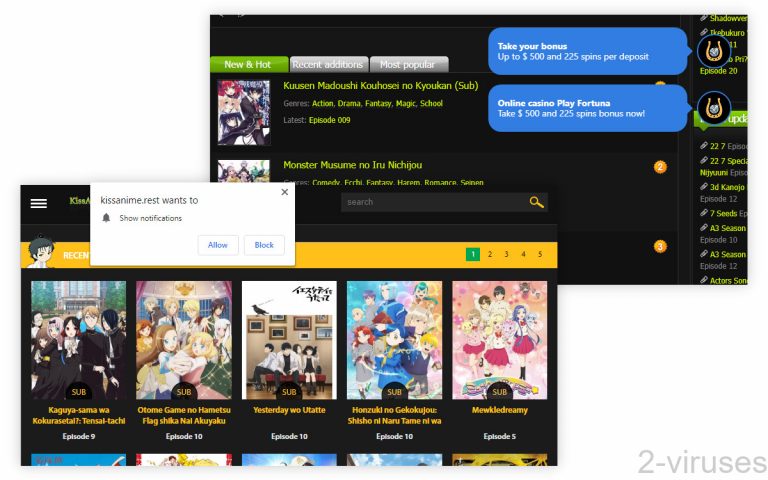The height and width of the screenshot is (480, 768).
Task: Click 'Episode 9' under Kaguya-sama
Action: pyautogui.click(x=78, y=436)
